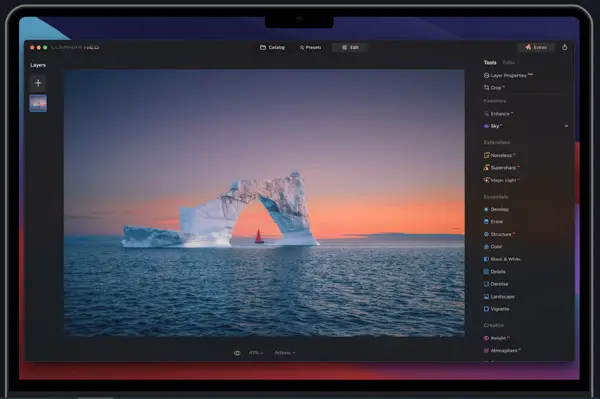The image size is (600, 399).
Task: Open the Develop tool
Action: pyautogui.click(x=496, y=209)
